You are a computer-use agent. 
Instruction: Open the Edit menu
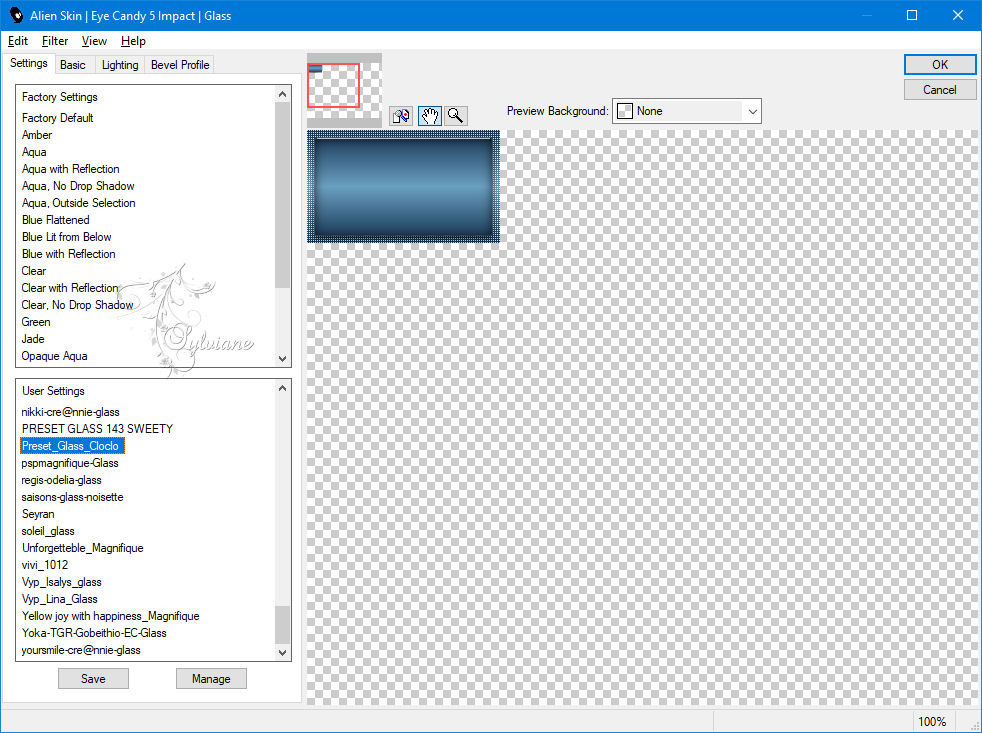tap(18, 41)
